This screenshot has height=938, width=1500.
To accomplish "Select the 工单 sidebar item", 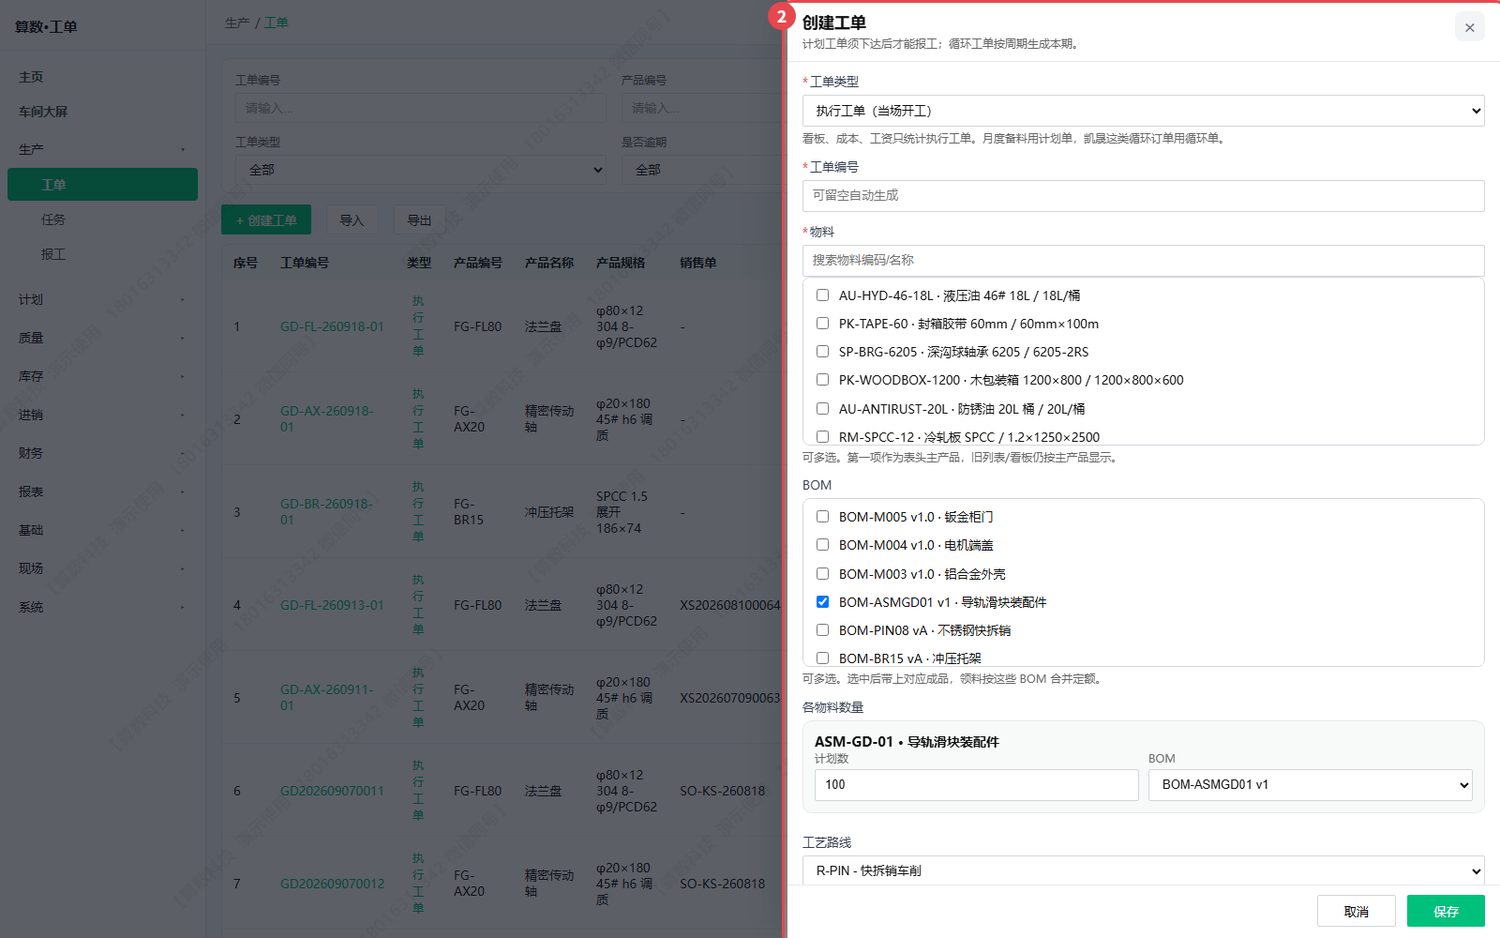I will click(102, 185).
